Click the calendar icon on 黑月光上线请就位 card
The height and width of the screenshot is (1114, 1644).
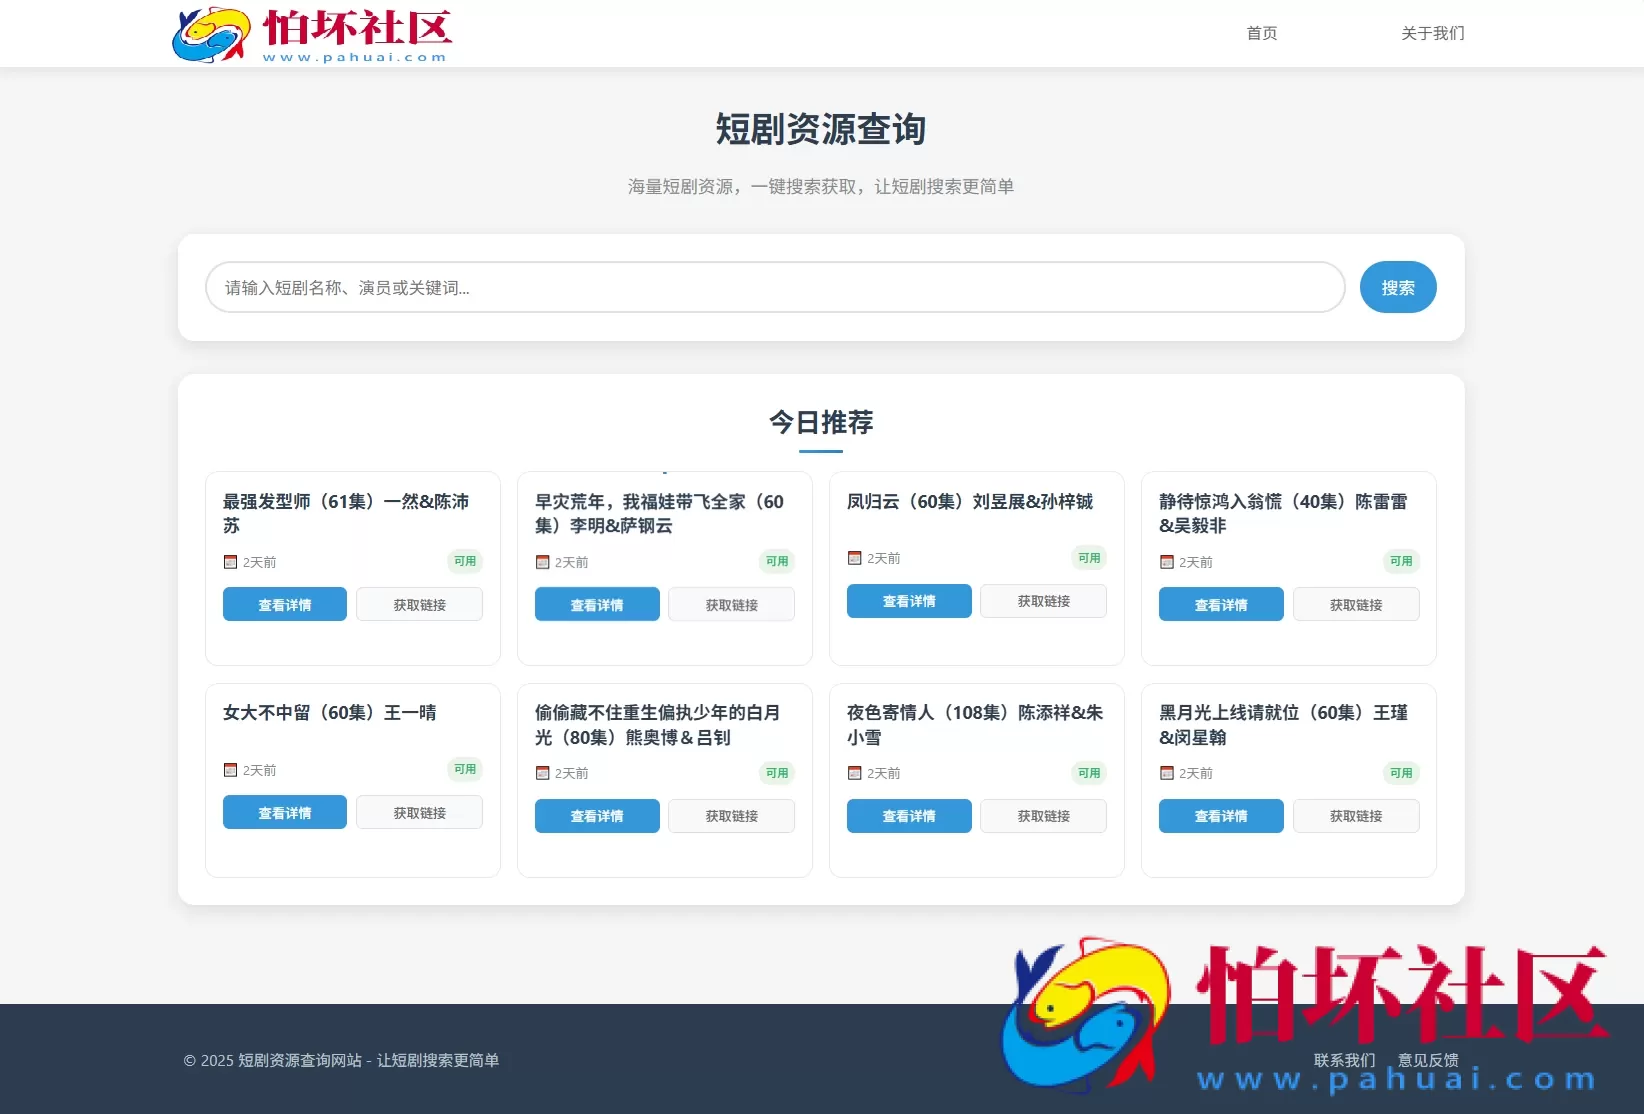click(x=1166, y=773)
